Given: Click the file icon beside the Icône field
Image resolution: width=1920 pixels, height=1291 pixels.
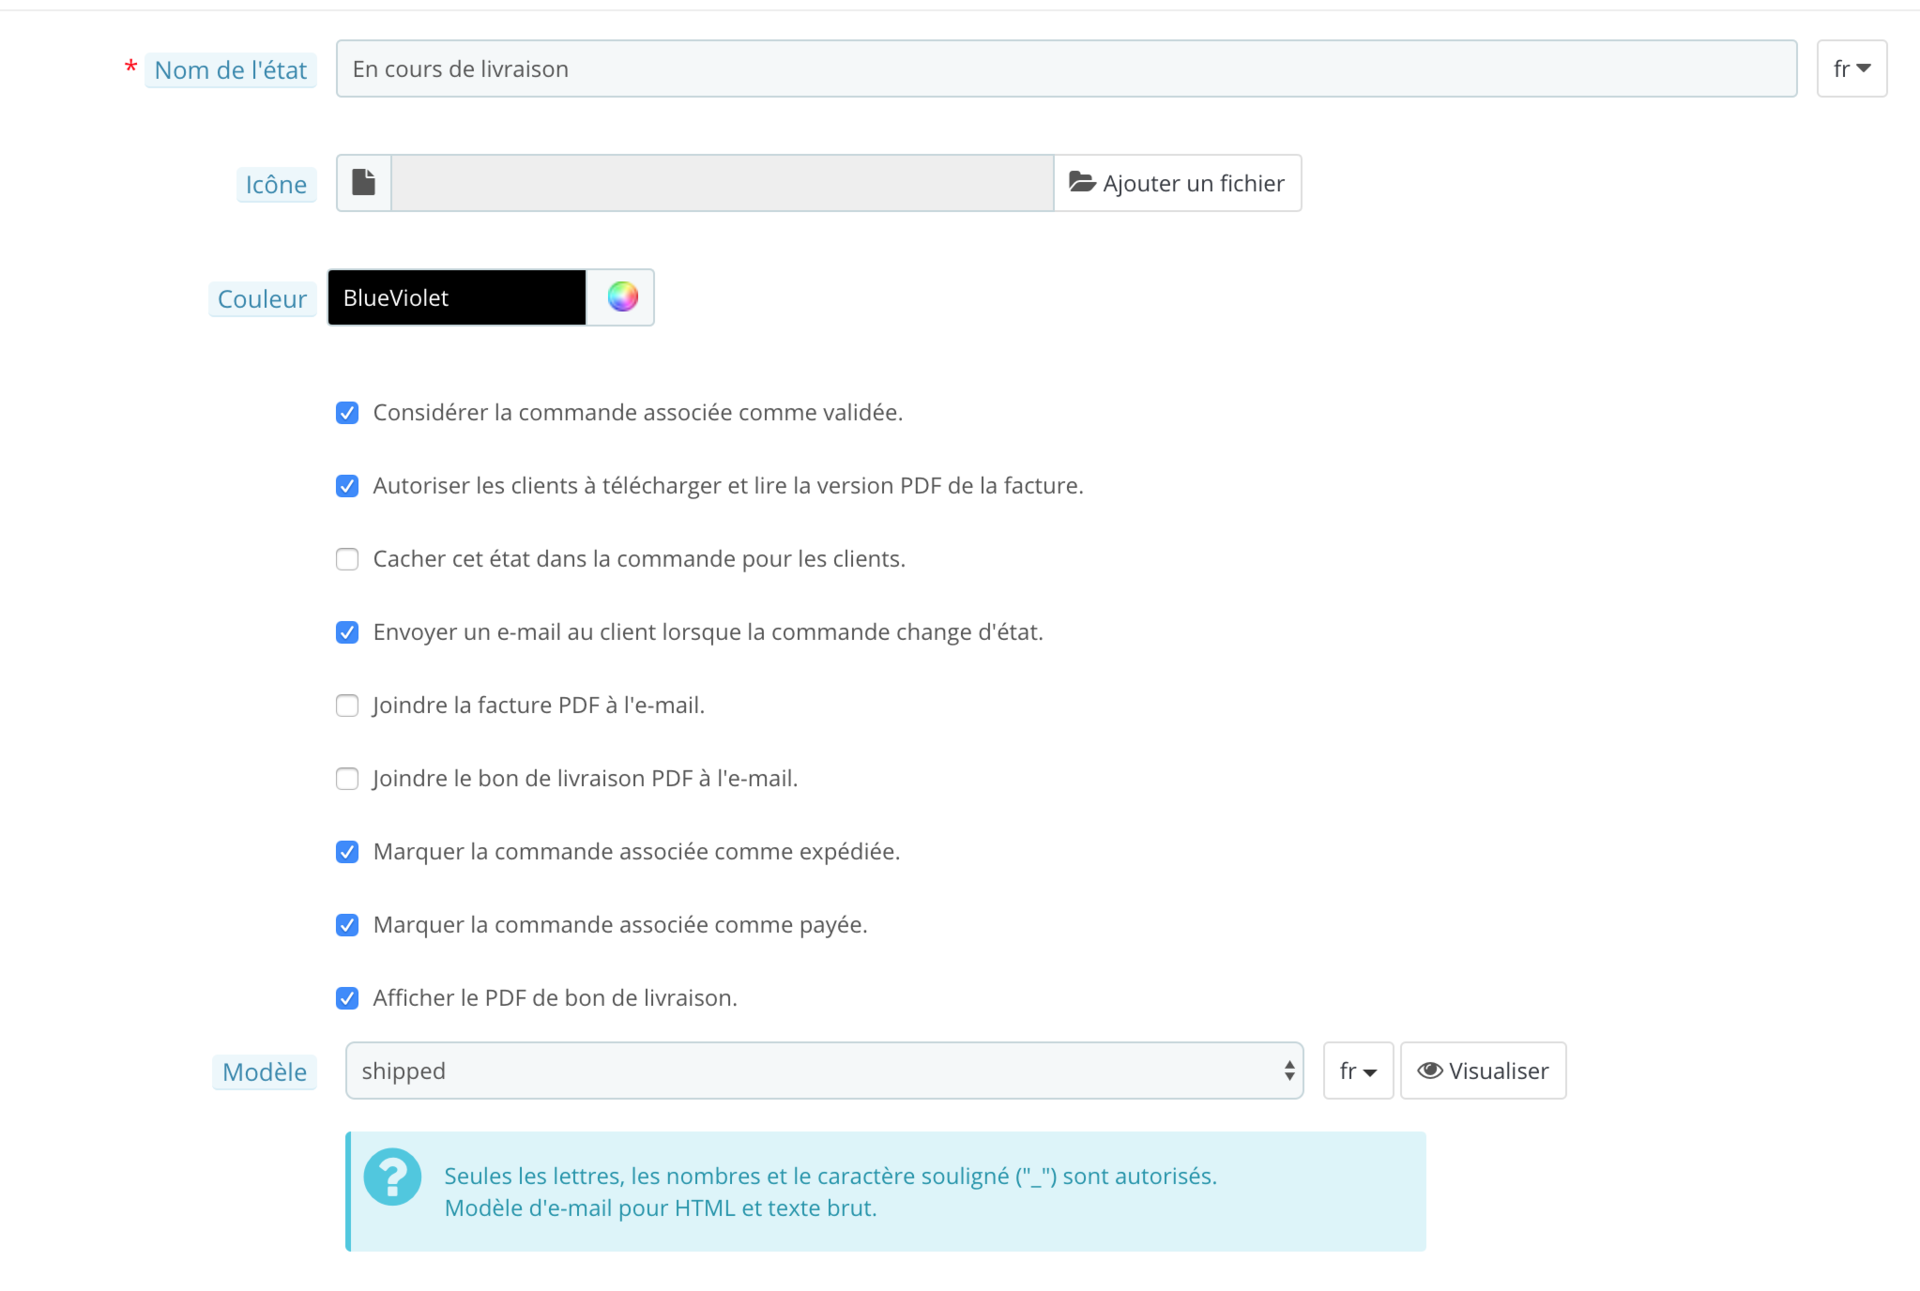Looking at the screenshot, I should point(364,183).
